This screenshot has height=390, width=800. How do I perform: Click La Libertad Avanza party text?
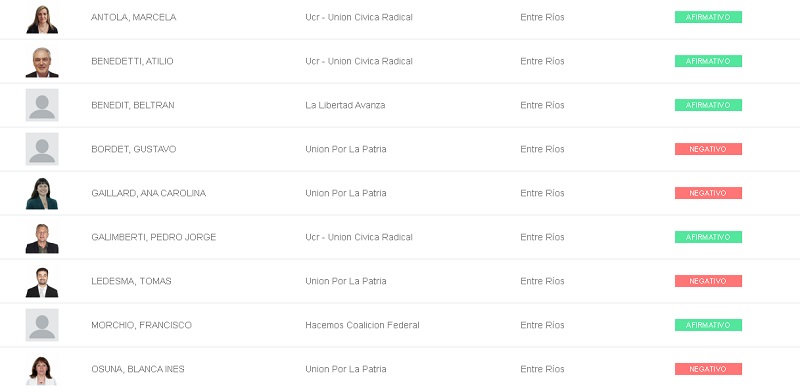coord(345,105)
